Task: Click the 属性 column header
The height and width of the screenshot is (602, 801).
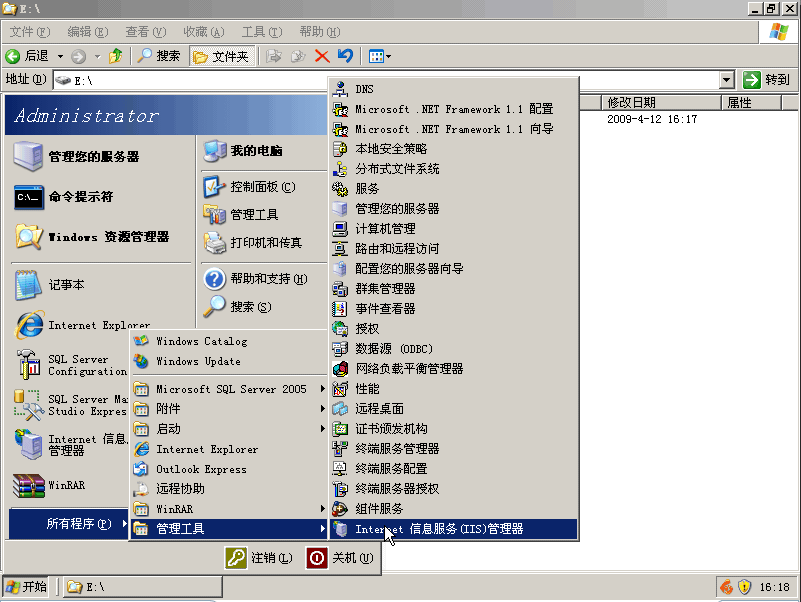Action: [751, 103]
